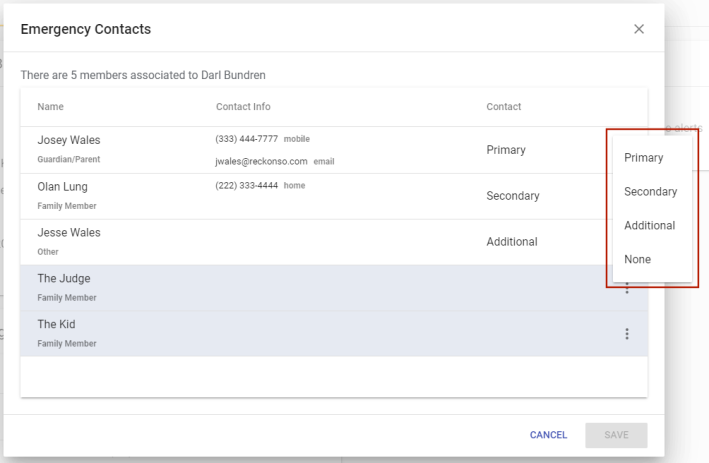Screen dimensions: 709x463
Task: Open the three-dot menu for The Kid
Action: [627, 334]
